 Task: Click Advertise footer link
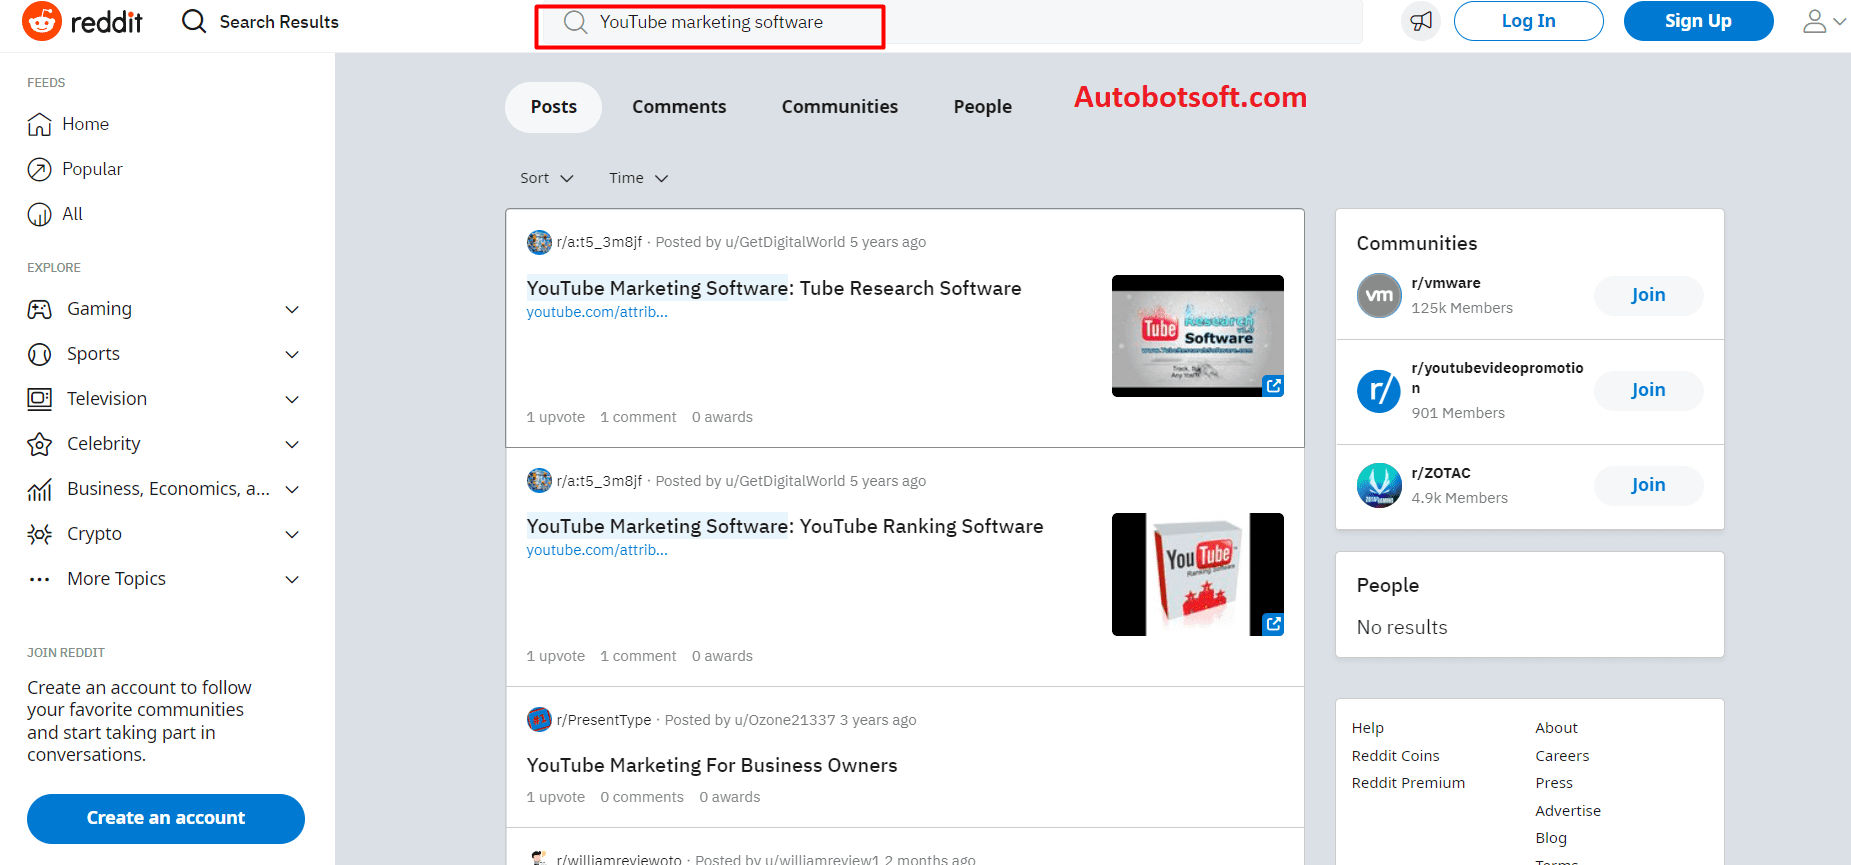coord(1568,811)
